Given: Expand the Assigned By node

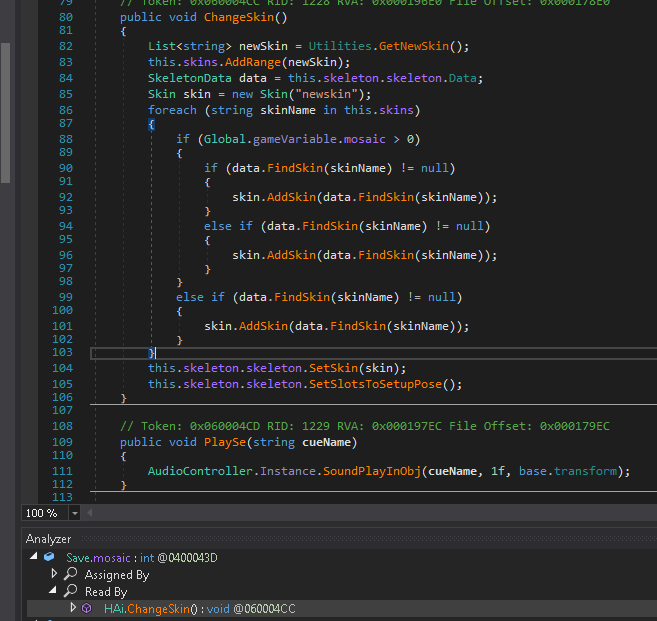Looking at the screenshot, I should click(x=54, y=574).
